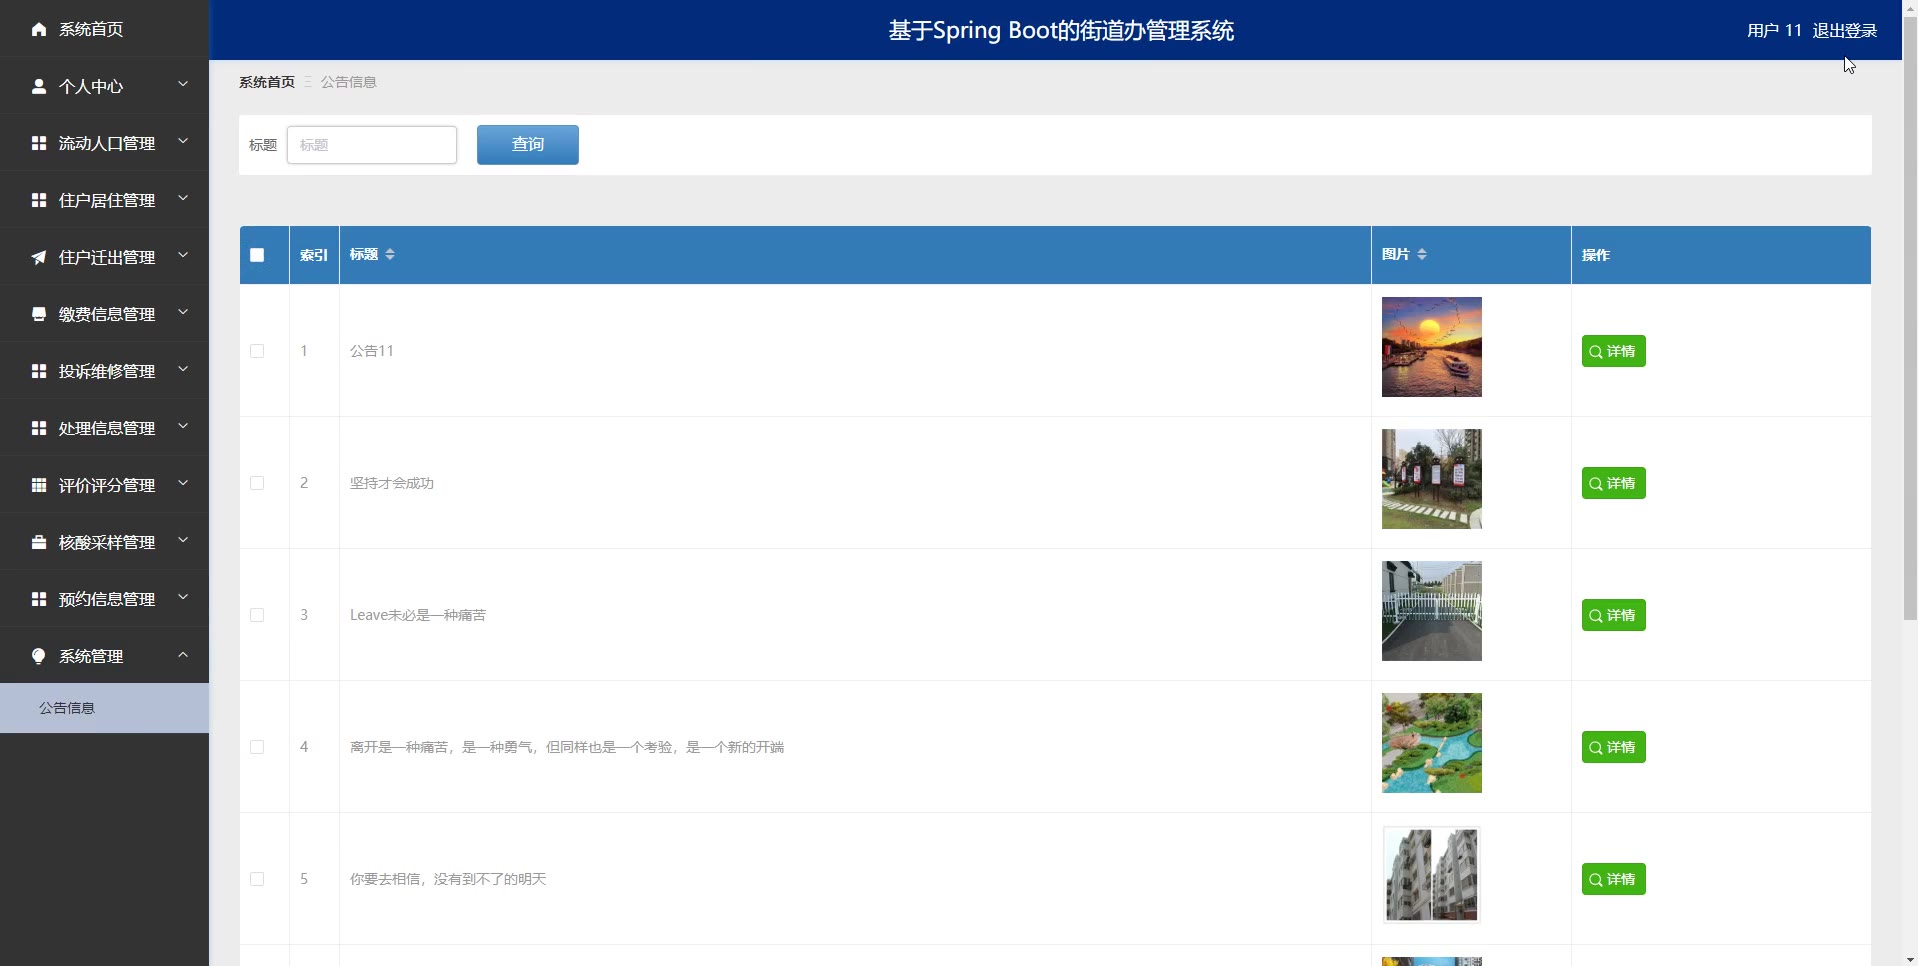Toggle the select-all checkbox in the table header

pyautogui.click(x=257, y=255)
